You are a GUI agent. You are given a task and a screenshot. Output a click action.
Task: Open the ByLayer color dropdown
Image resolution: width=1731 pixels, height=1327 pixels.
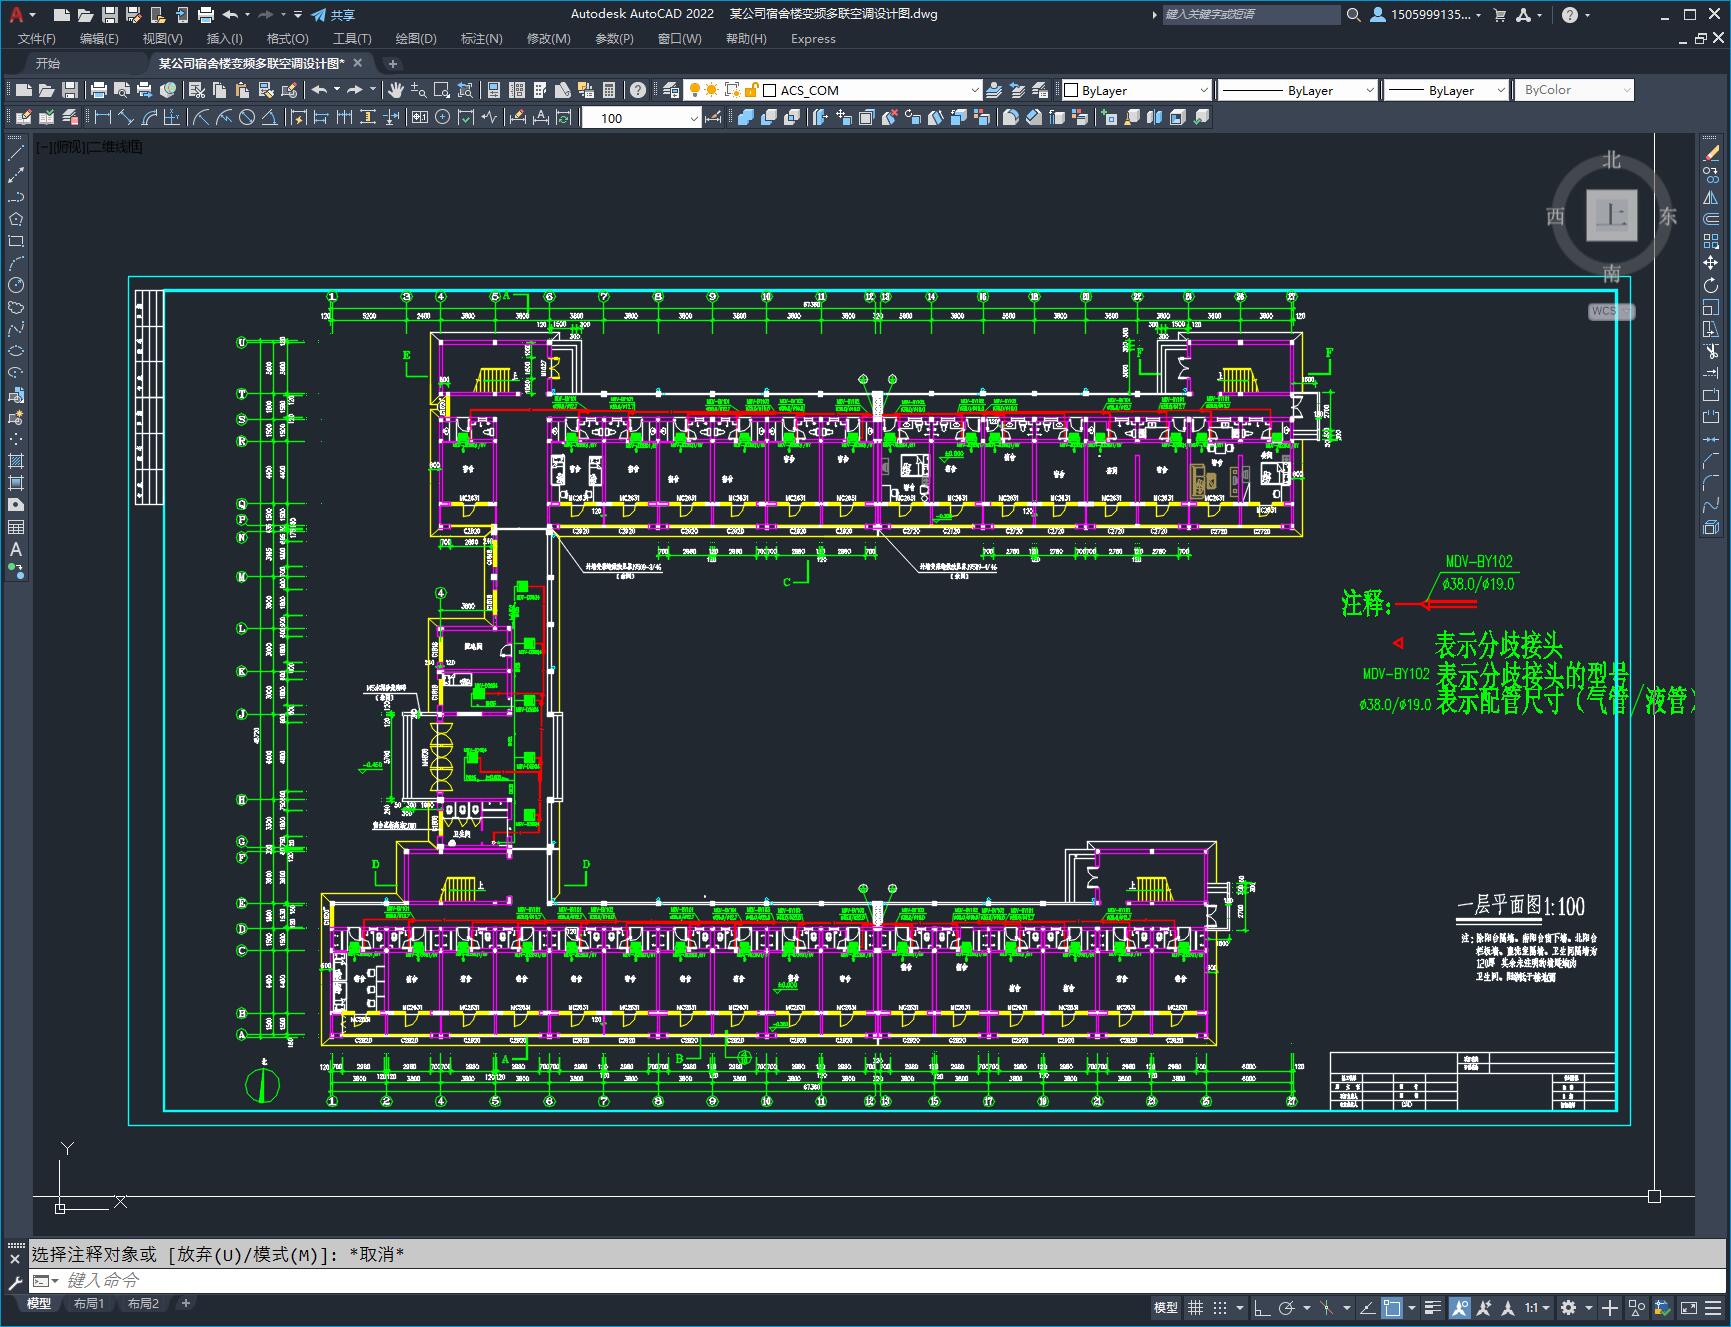click(x=1136, y=90)
